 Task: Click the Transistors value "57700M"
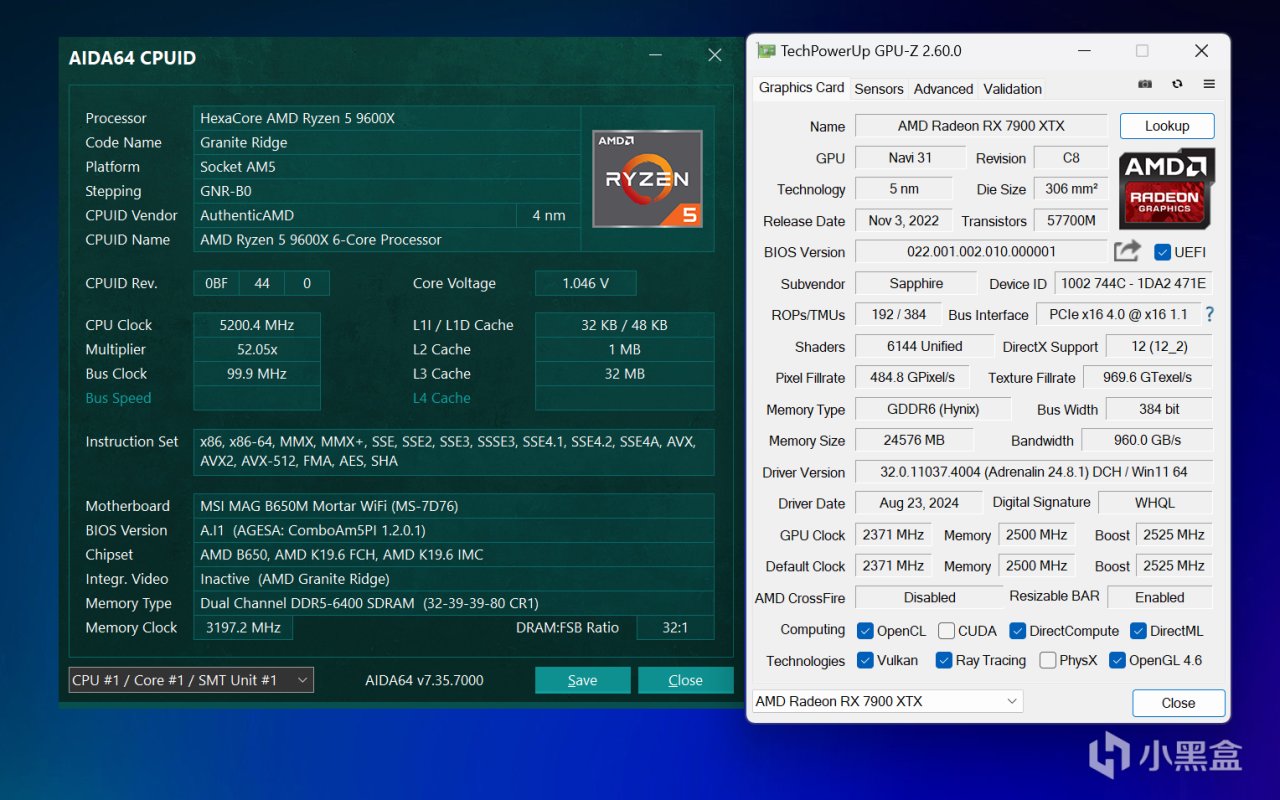1071,221
